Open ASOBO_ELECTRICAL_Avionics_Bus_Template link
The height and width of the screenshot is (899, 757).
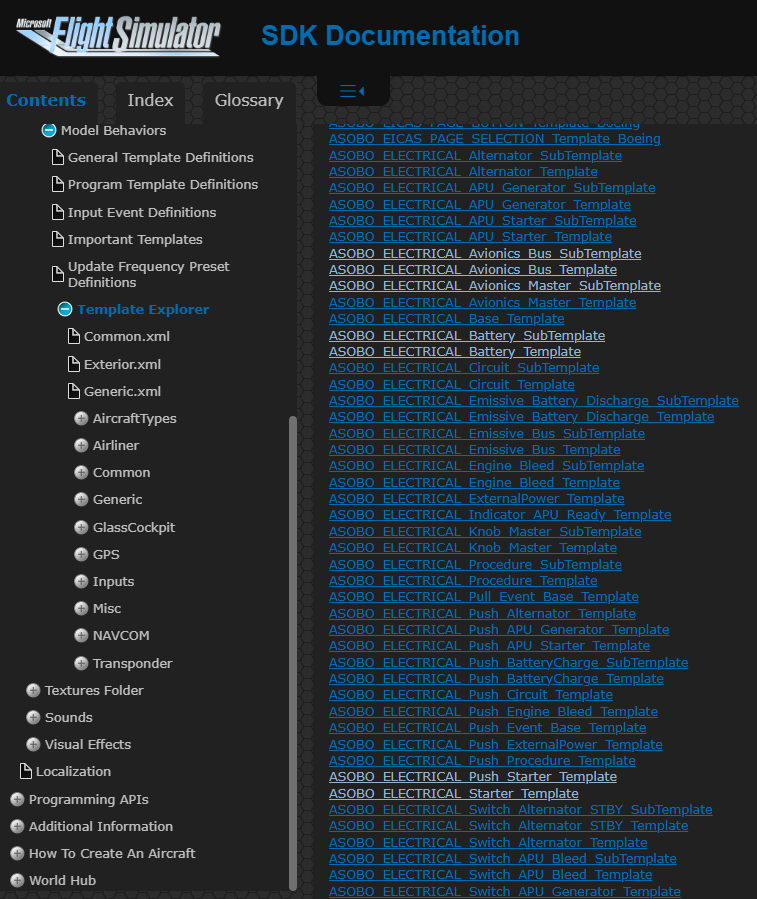473,269
